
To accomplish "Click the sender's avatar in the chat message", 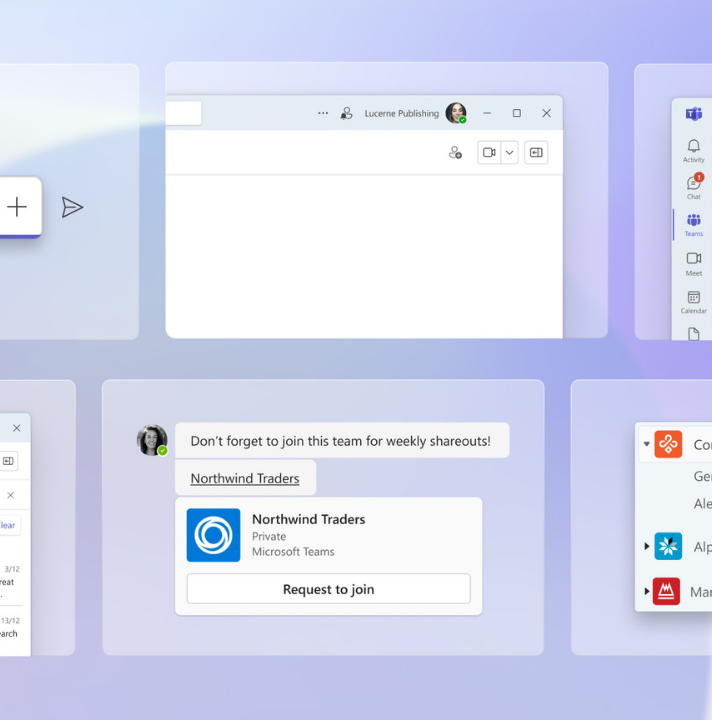I will [x=152, y=440].
